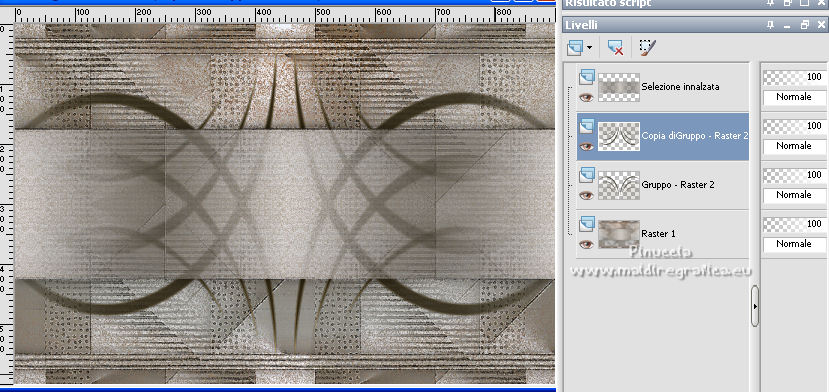Open blend mode Normale for Selezione innalzata
This screenshot has width=829, height=392.
[x=794, y=97]
